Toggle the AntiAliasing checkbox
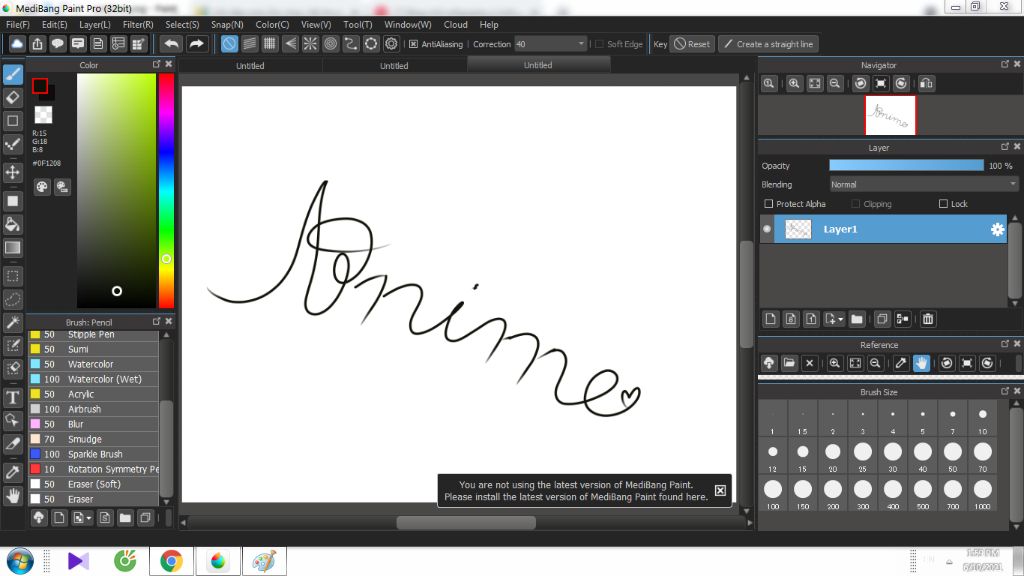 click(413, 44)
